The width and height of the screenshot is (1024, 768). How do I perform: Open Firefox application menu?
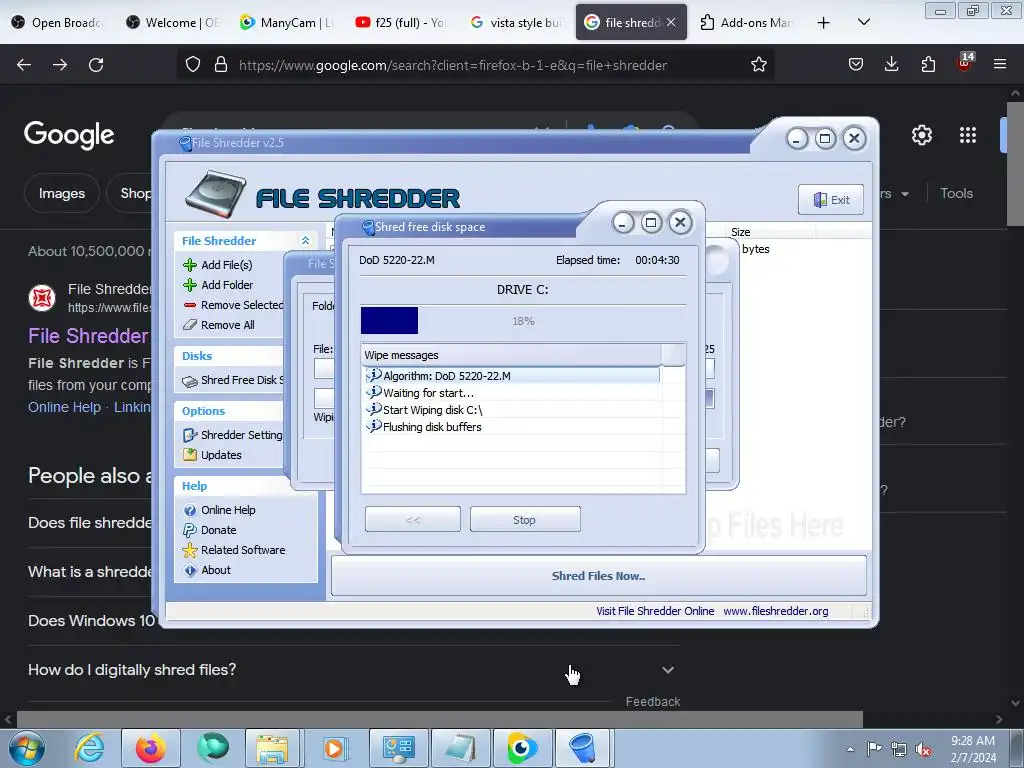[1000, 65]
